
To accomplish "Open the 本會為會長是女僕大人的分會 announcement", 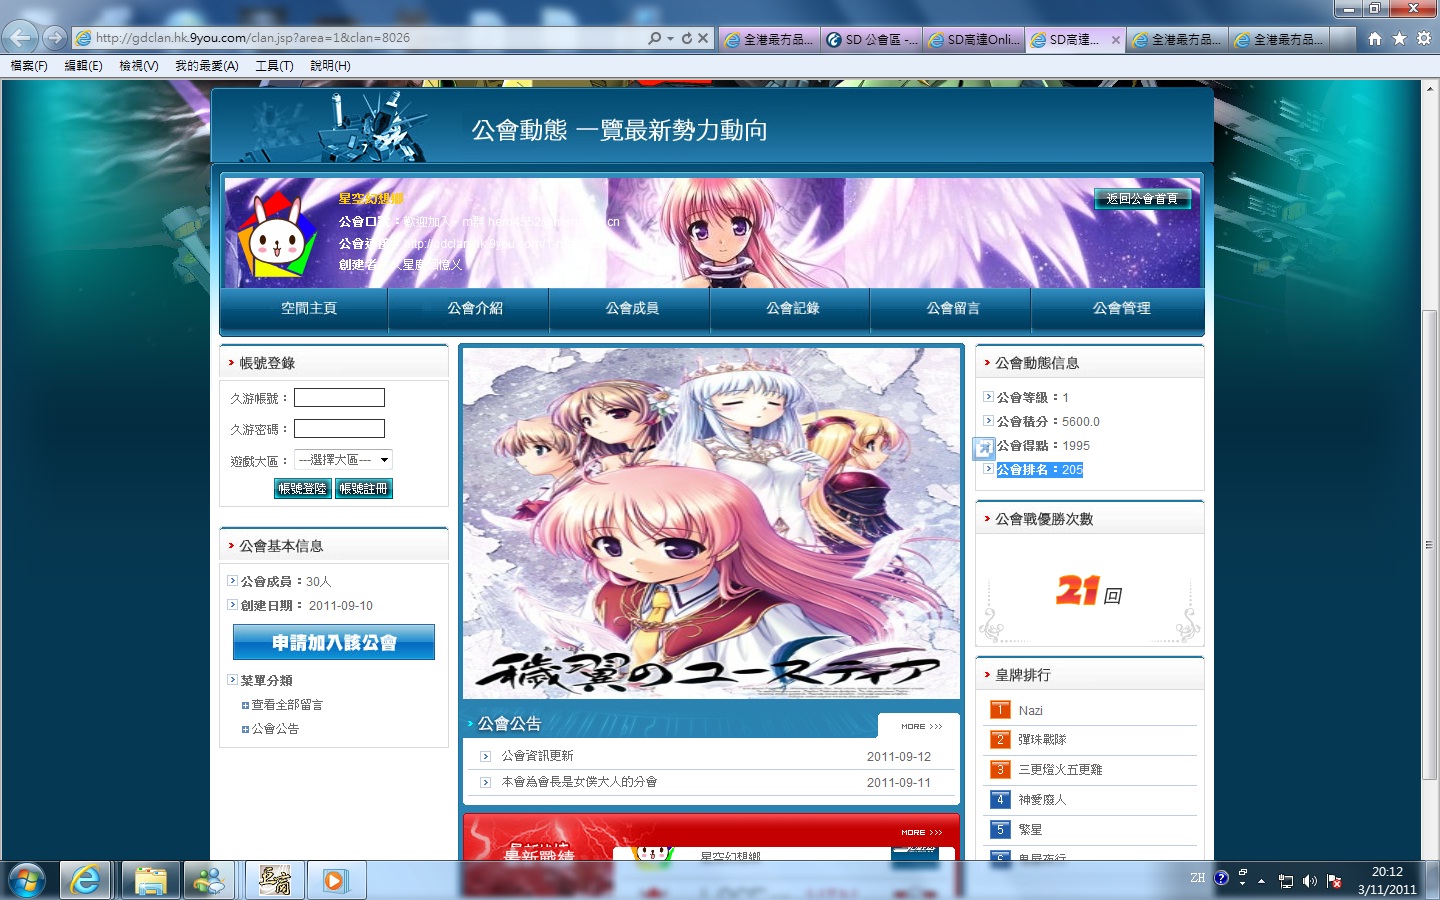I will (579, 782).
